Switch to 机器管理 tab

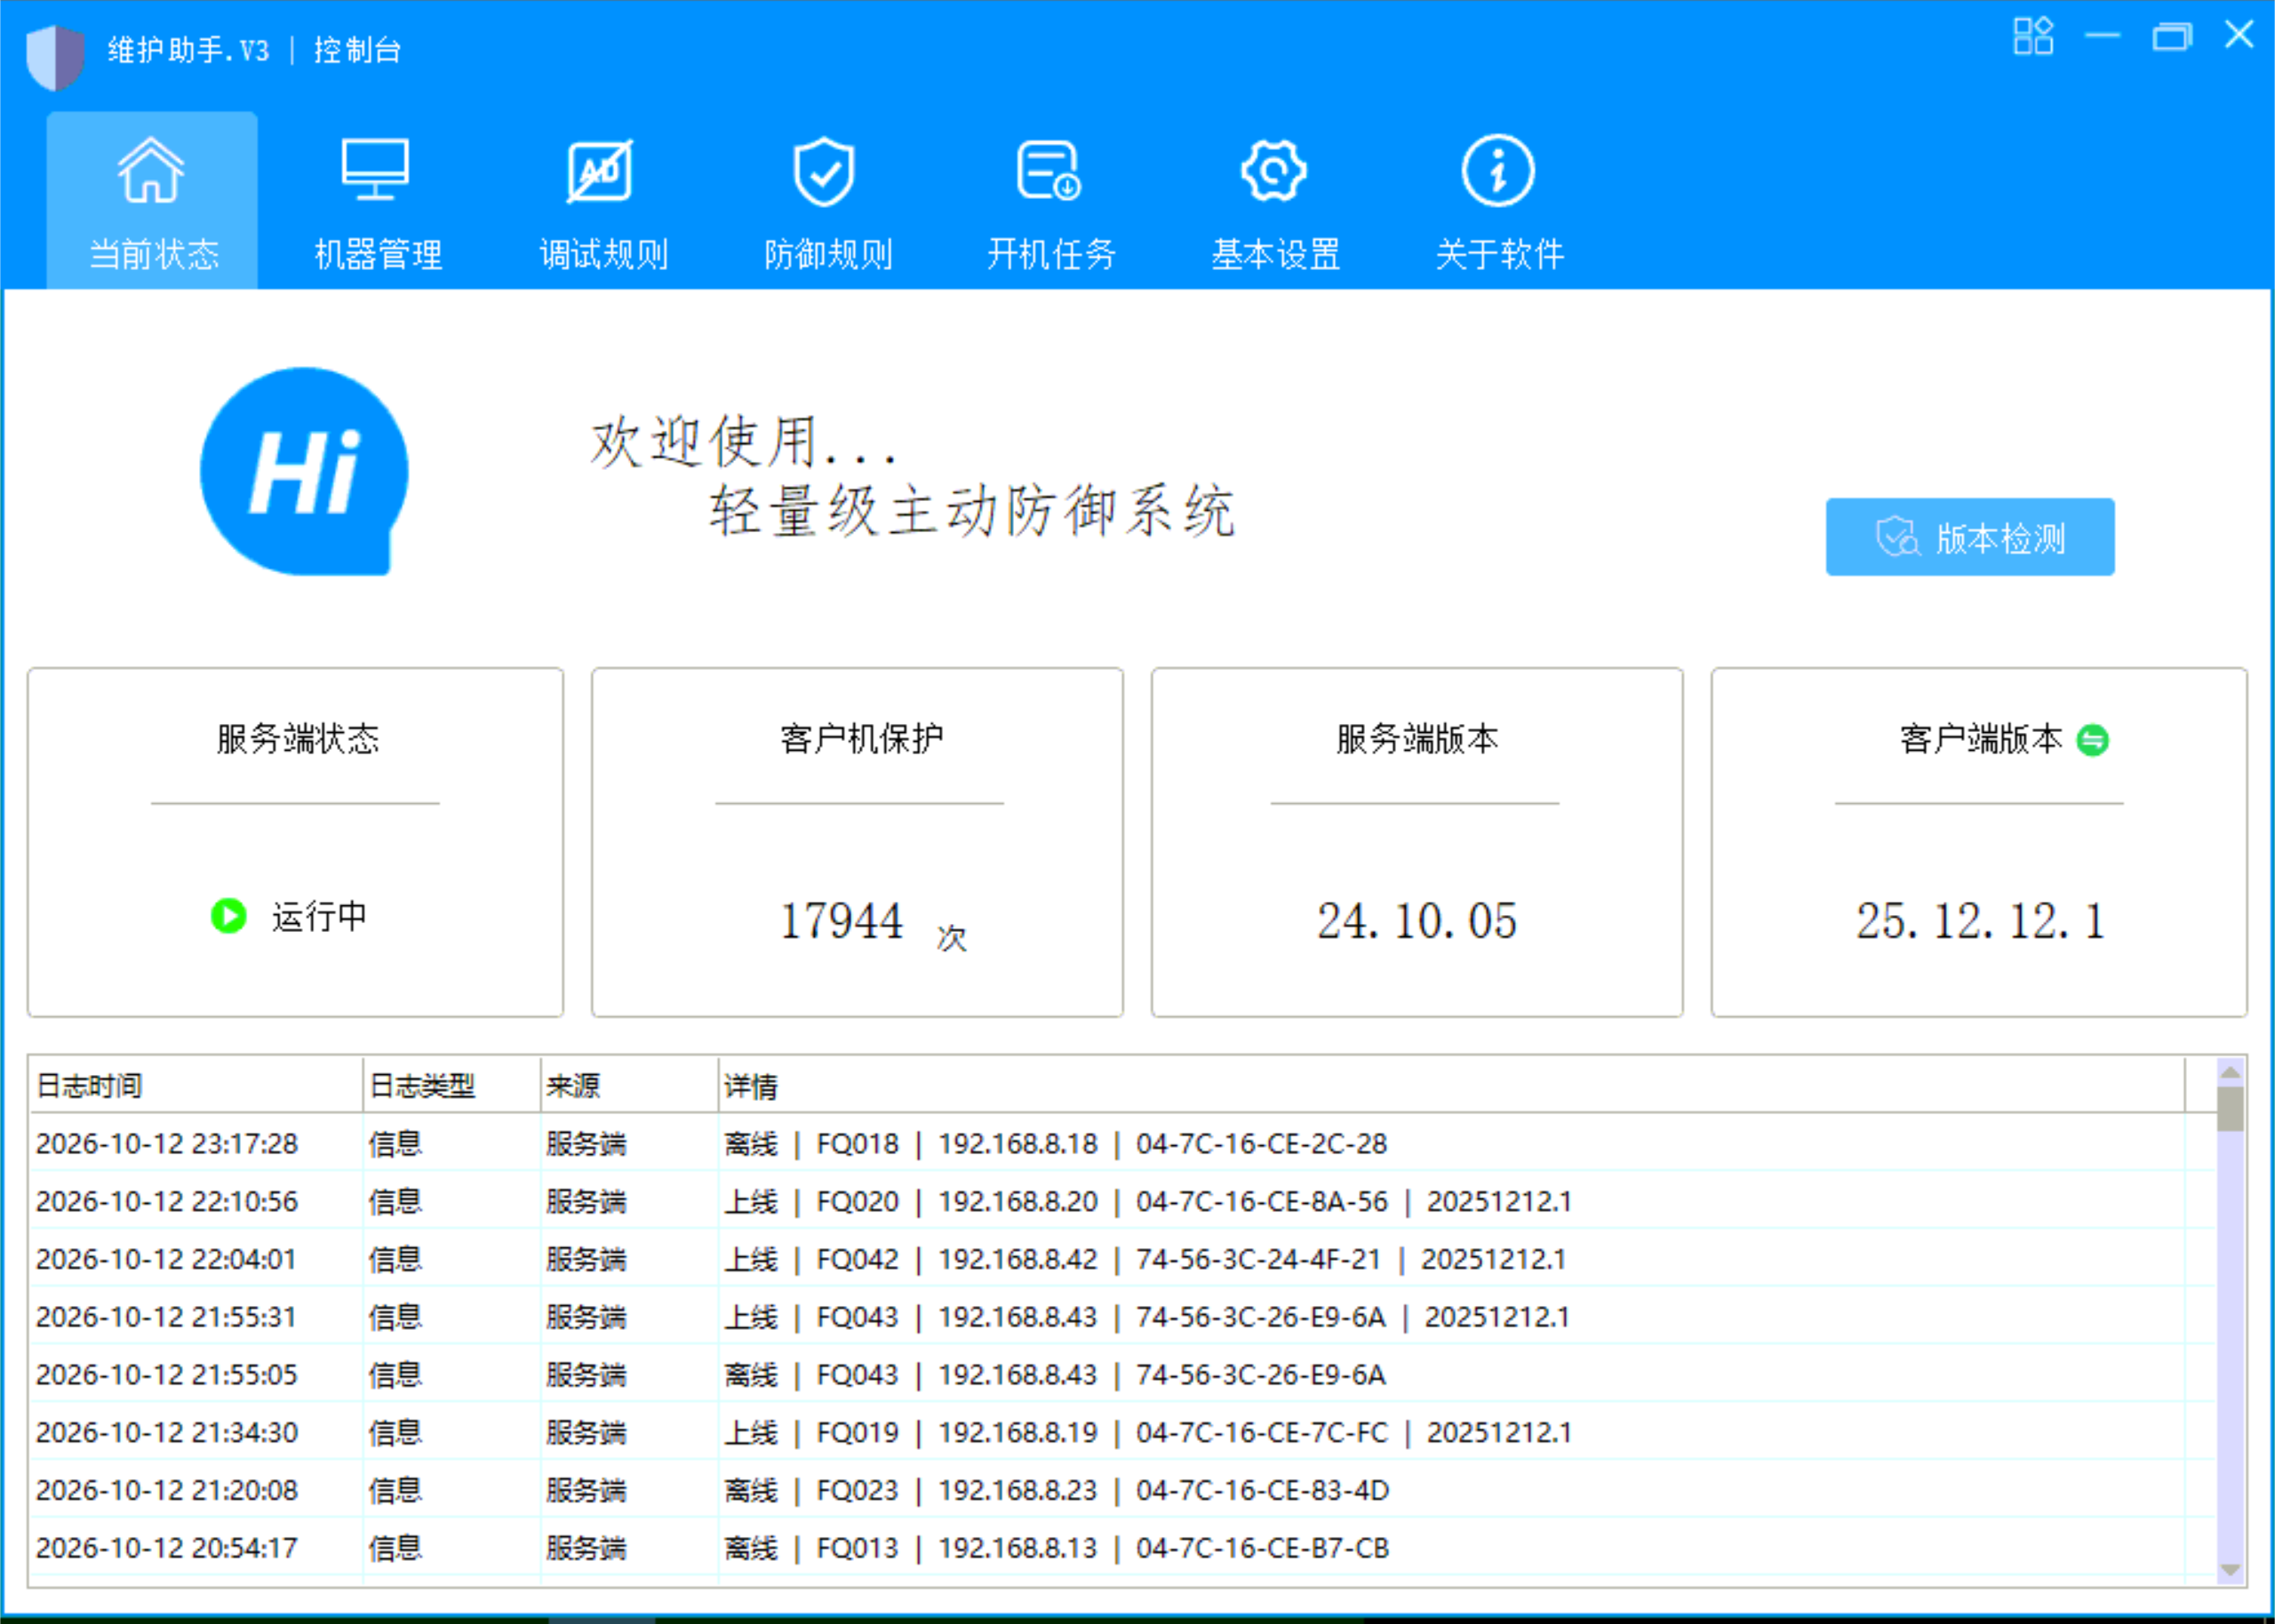[x=377, y=201]
